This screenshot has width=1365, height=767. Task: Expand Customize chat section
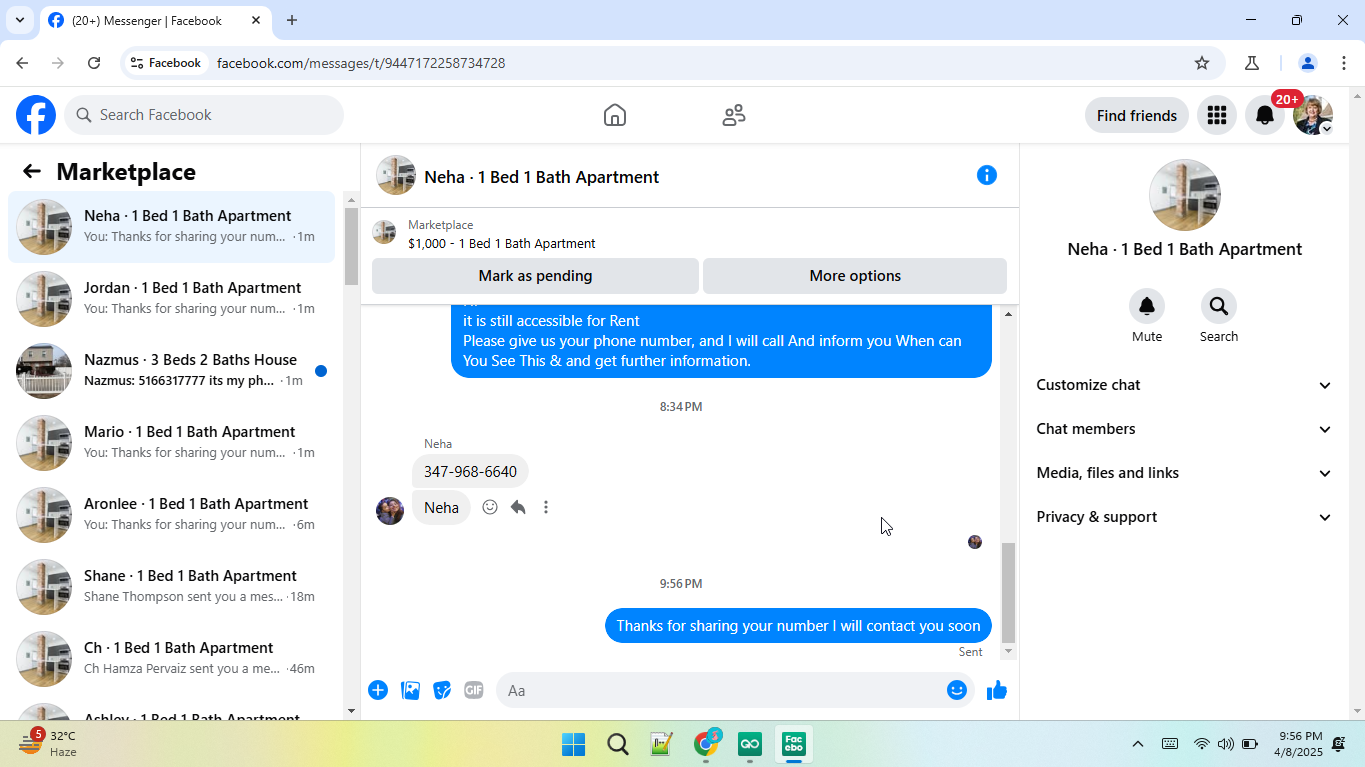pos(1184,385)
